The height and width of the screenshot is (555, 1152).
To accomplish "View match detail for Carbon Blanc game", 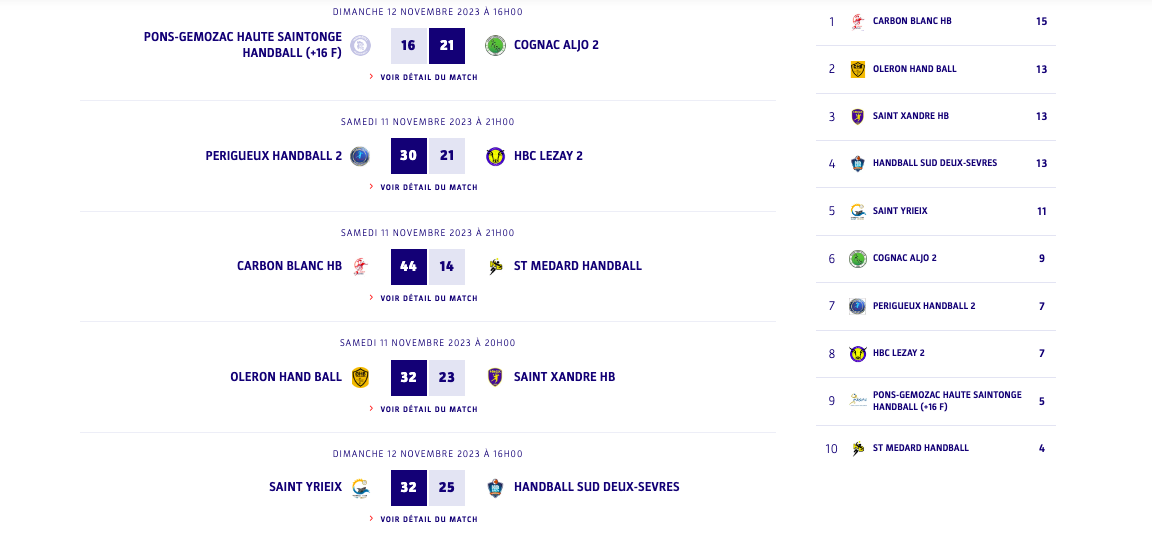I will click(x=428, y=298).
